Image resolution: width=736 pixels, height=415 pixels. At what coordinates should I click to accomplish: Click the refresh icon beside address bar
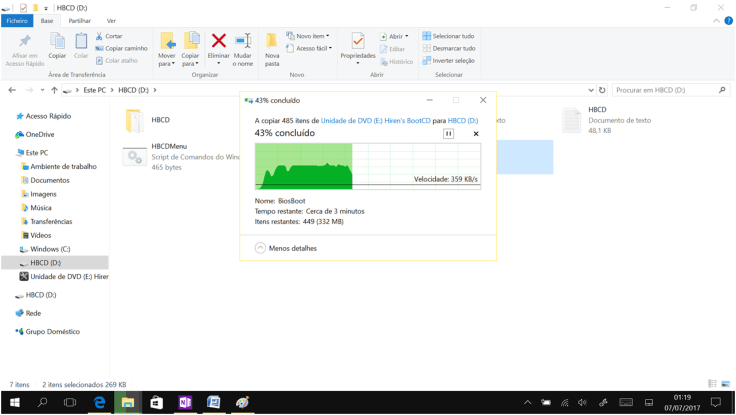point(602,90)
